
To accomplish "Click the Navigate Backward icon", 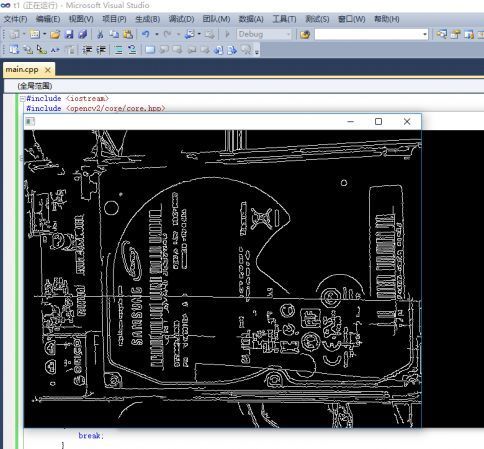I will tap(190, 34).
